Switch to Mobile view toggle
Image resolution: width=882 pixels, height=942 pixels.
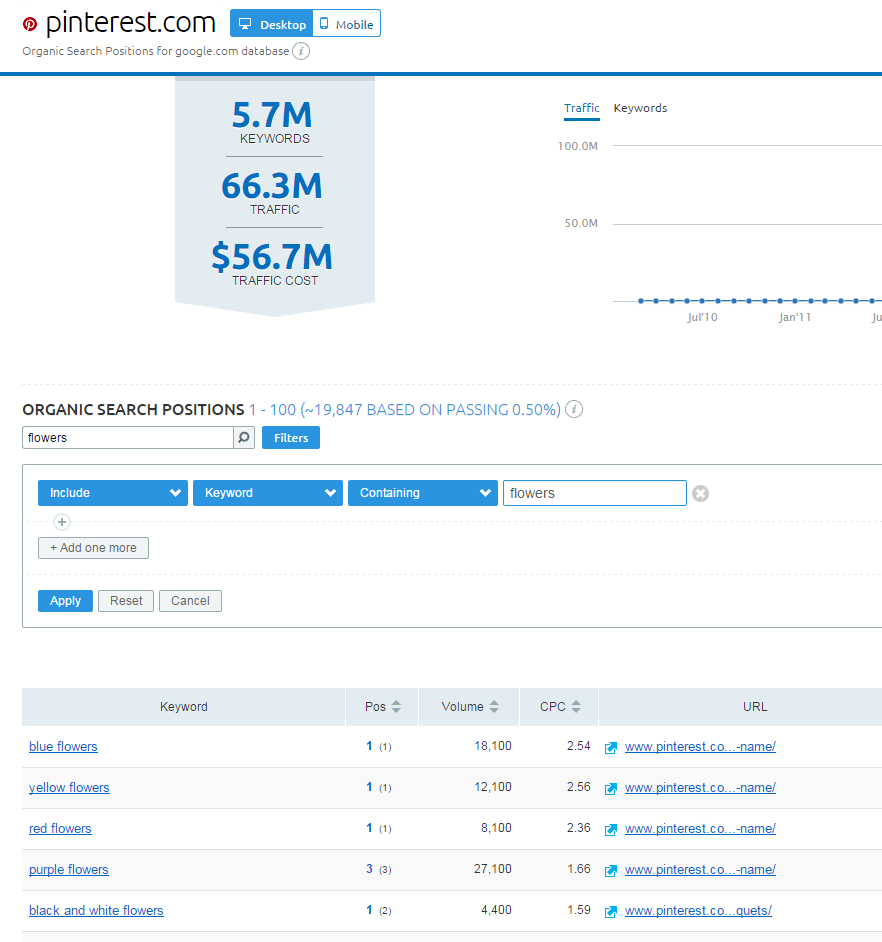point(346,24)
